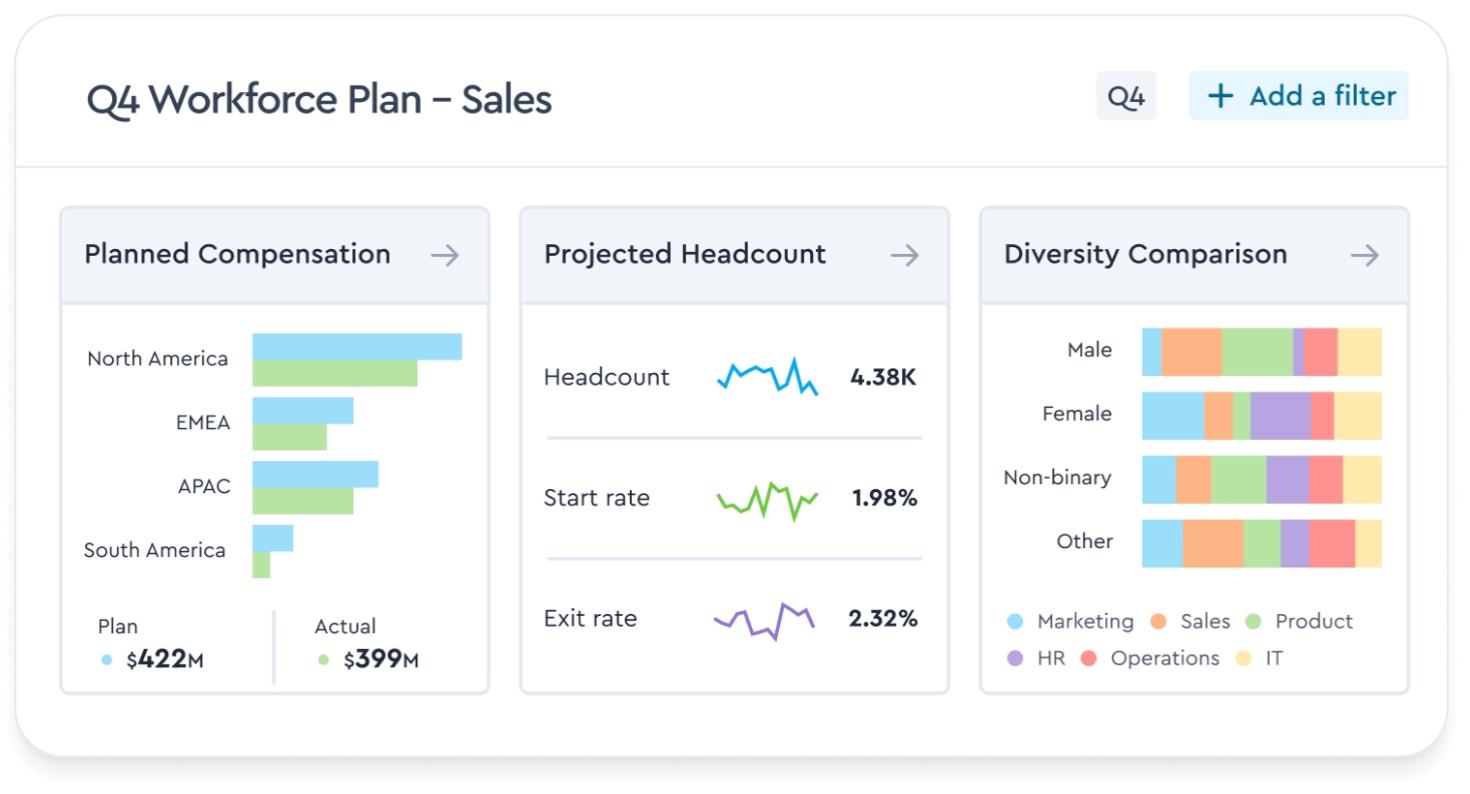The width and height of the screenshot is (1470, 794).
Task: Click the Start rate sparkline chart
Action: [767, 497]
